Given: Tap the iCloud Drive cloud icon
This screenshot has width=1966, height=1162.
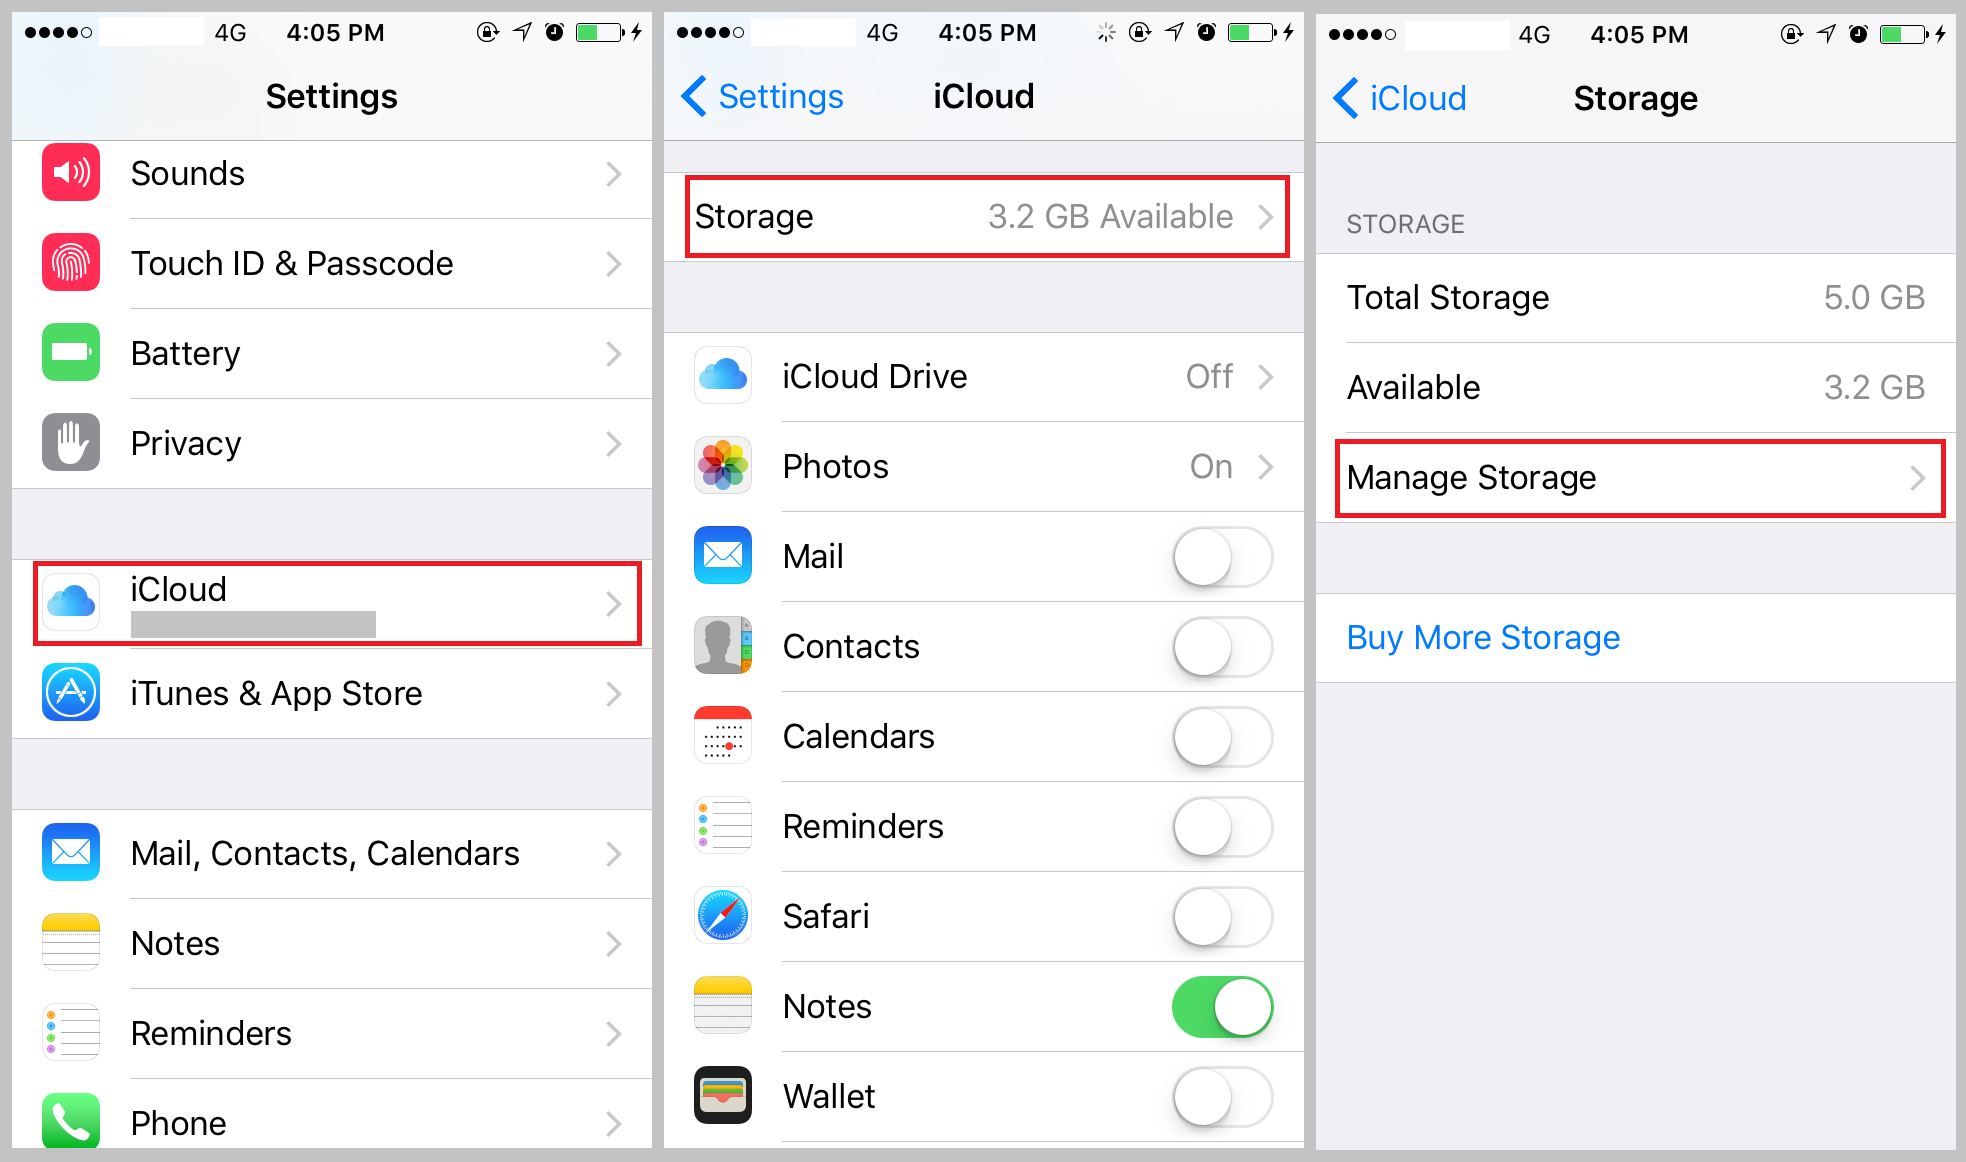Looking at the screenshot, I should (x=723, y=376).
